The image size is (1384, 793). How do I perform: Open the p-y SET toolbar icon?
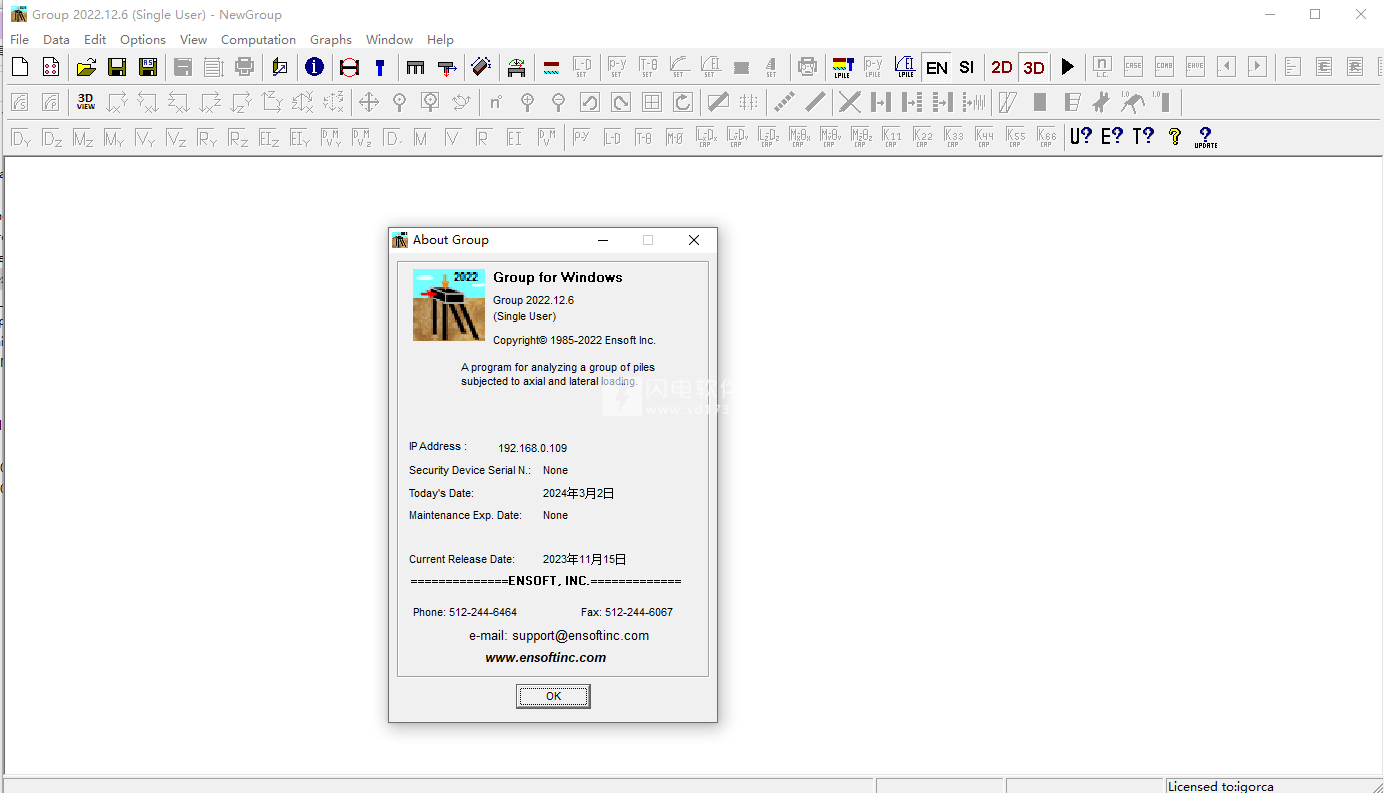pos(617,67)
